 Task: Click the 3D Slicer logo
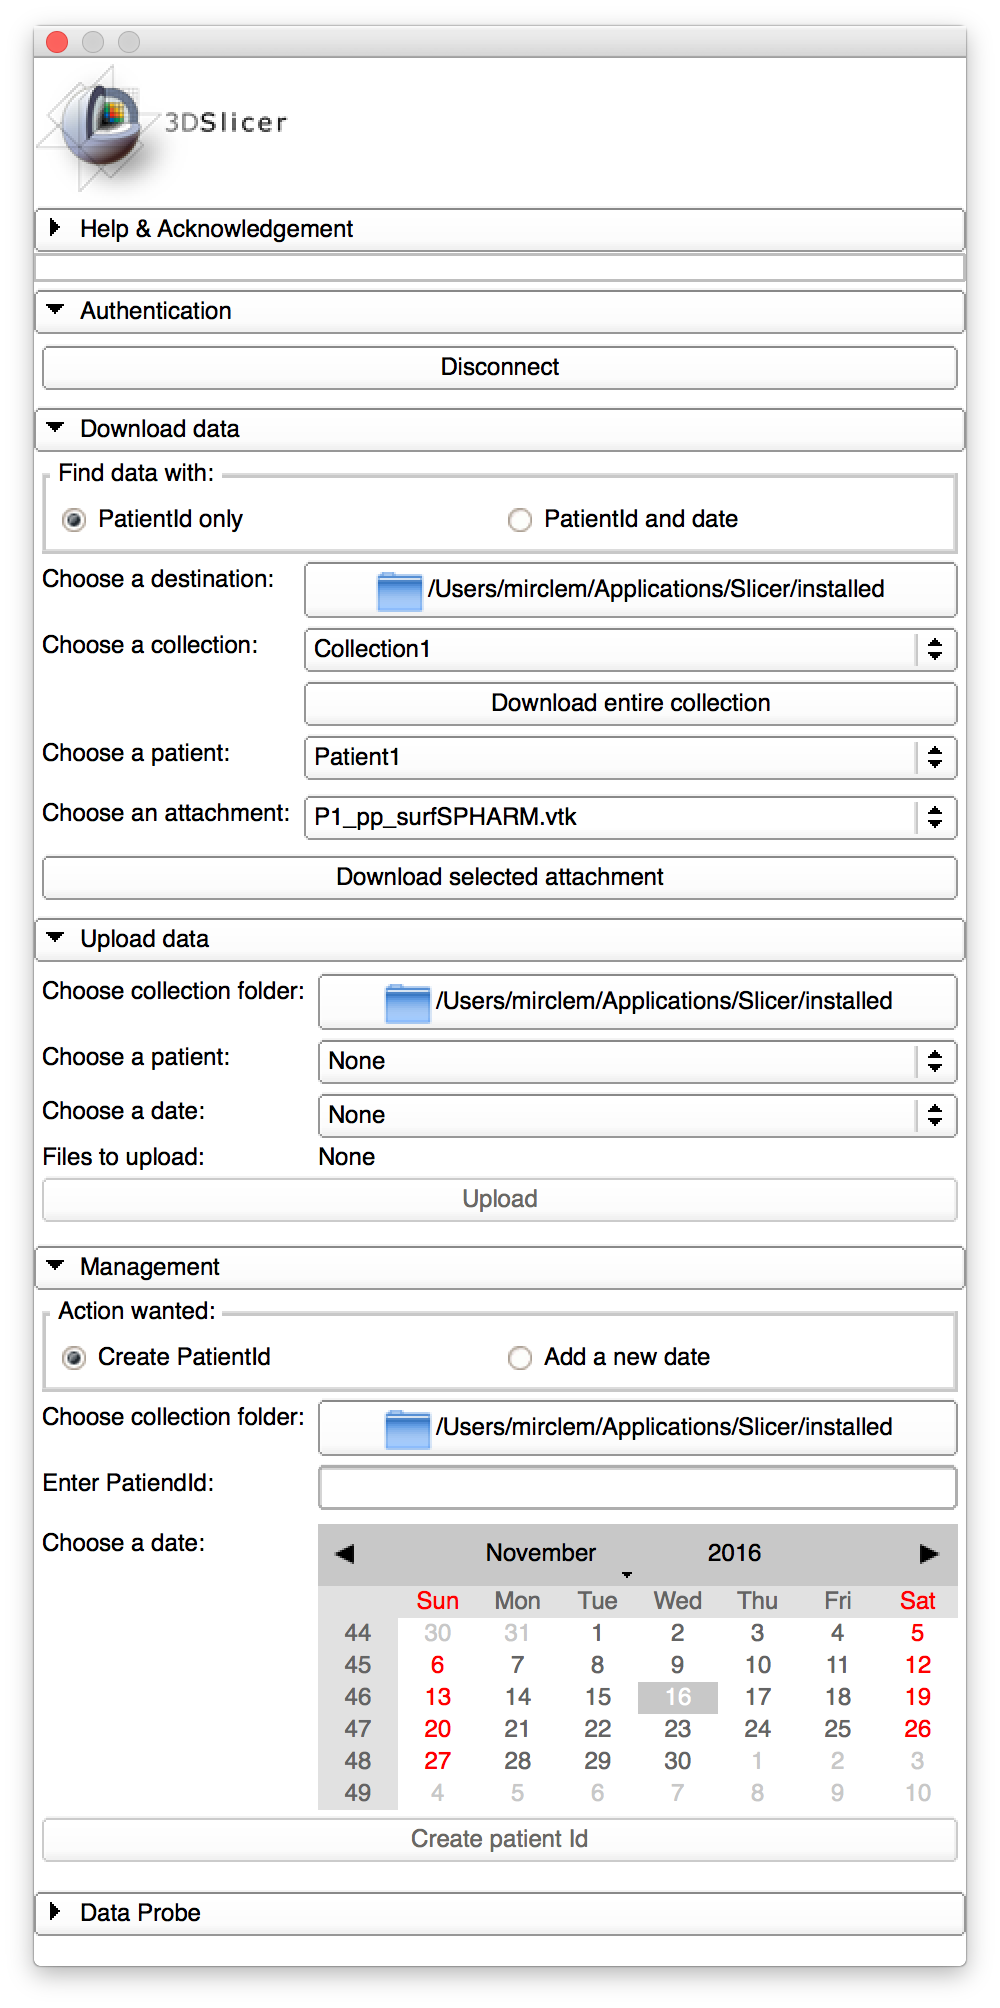(x=160, y=124)
